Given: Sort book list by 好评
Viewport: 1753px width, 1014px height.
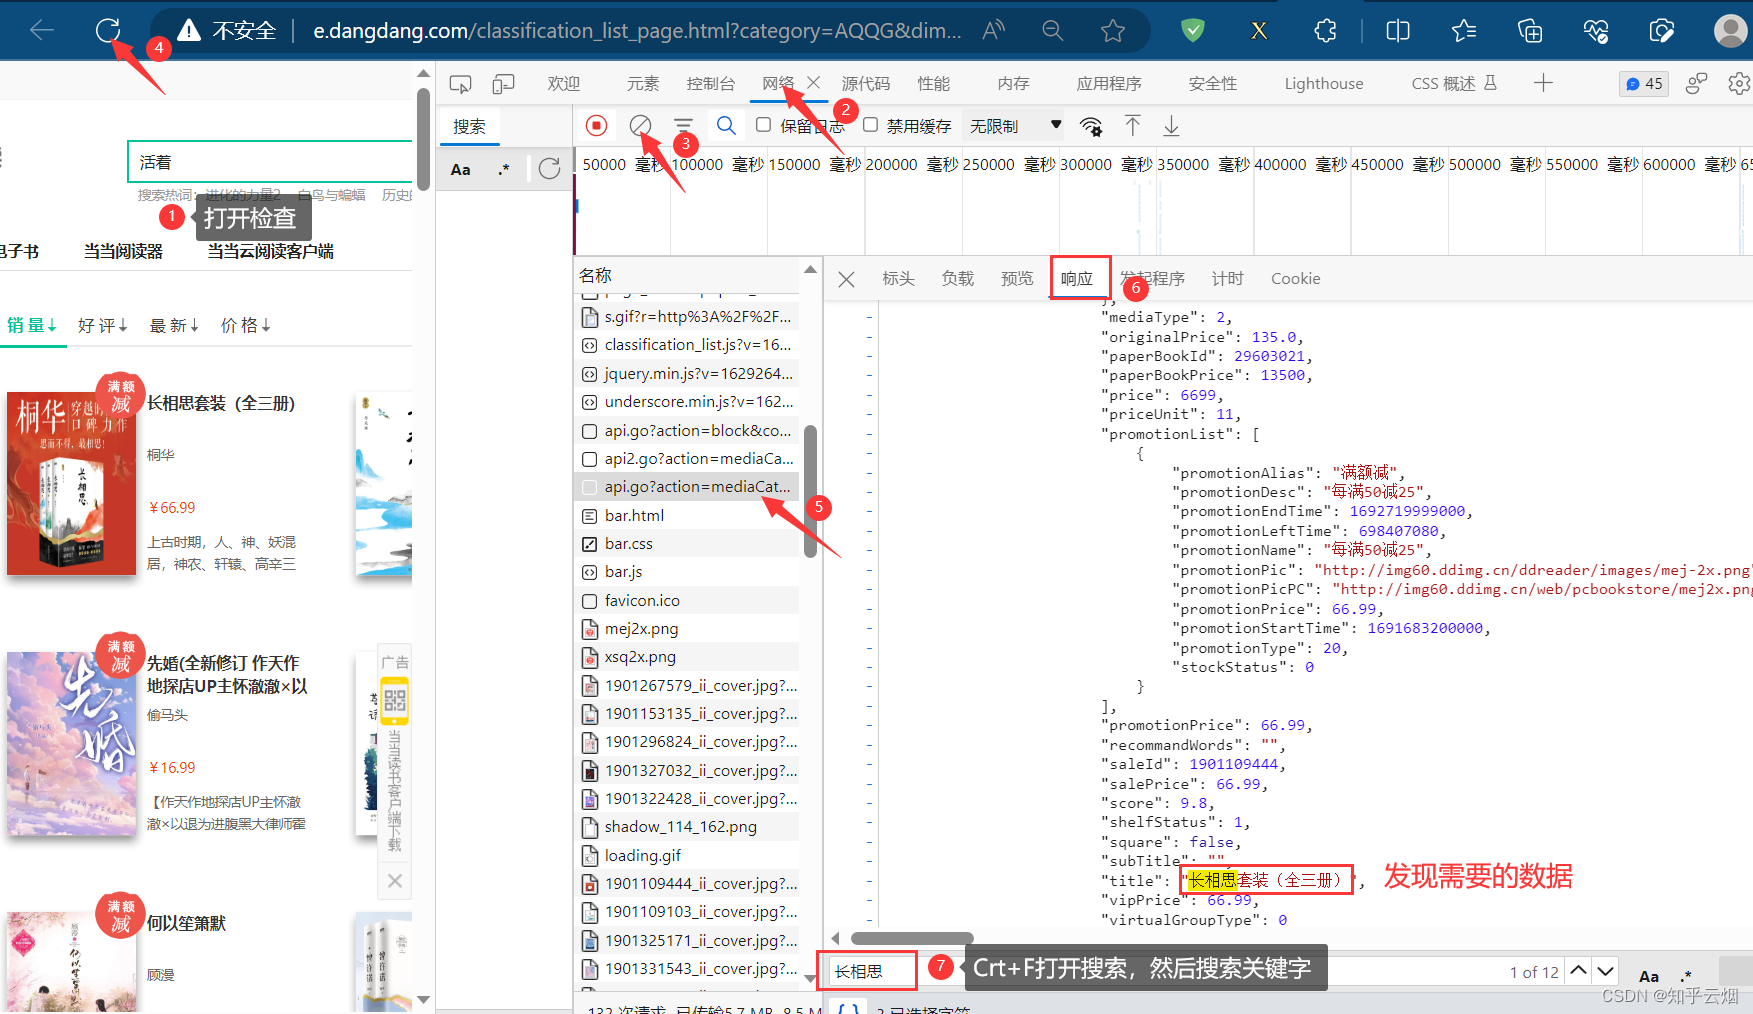Looking at the screenshot, I should [103, 325].
